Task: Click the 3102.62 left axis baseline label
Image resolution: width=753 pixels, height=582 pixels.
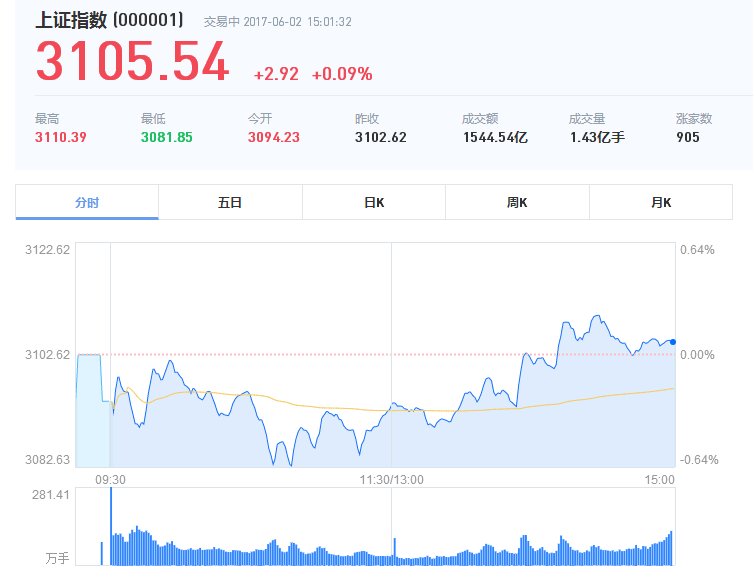Action: click(x=48, y=355)
